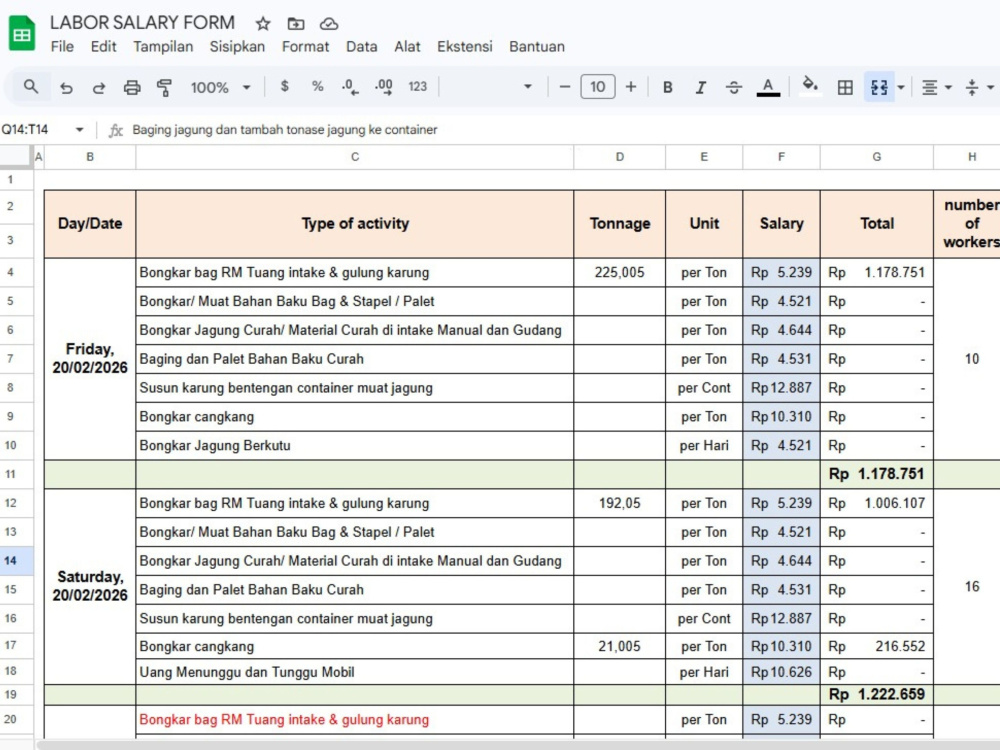This screenshot has height=750, width=1000.
Task: Open the File menu
Action: click(x=62, y=47)
